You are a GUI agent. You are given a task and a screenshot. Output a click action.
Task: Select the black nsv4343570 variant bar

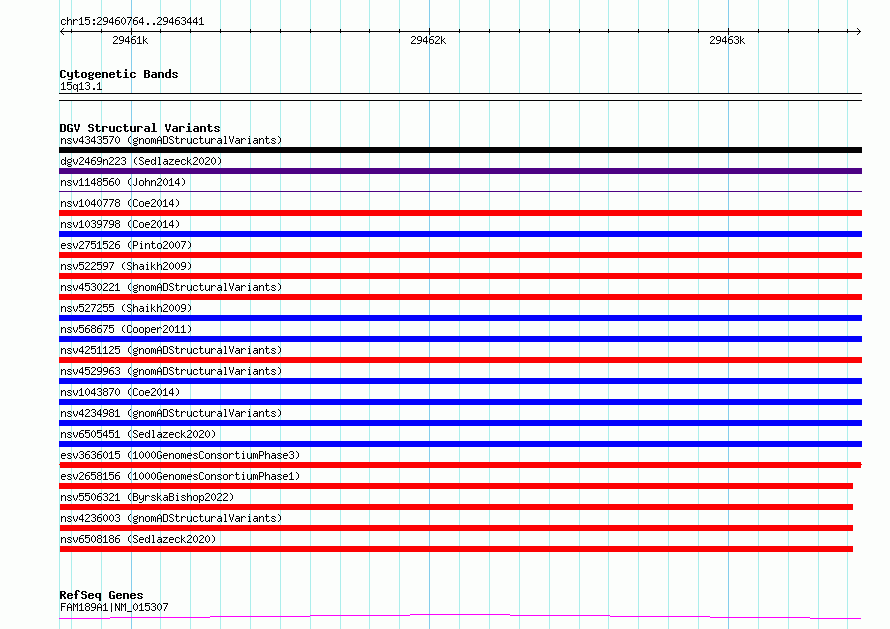click(x=460, y=150)
